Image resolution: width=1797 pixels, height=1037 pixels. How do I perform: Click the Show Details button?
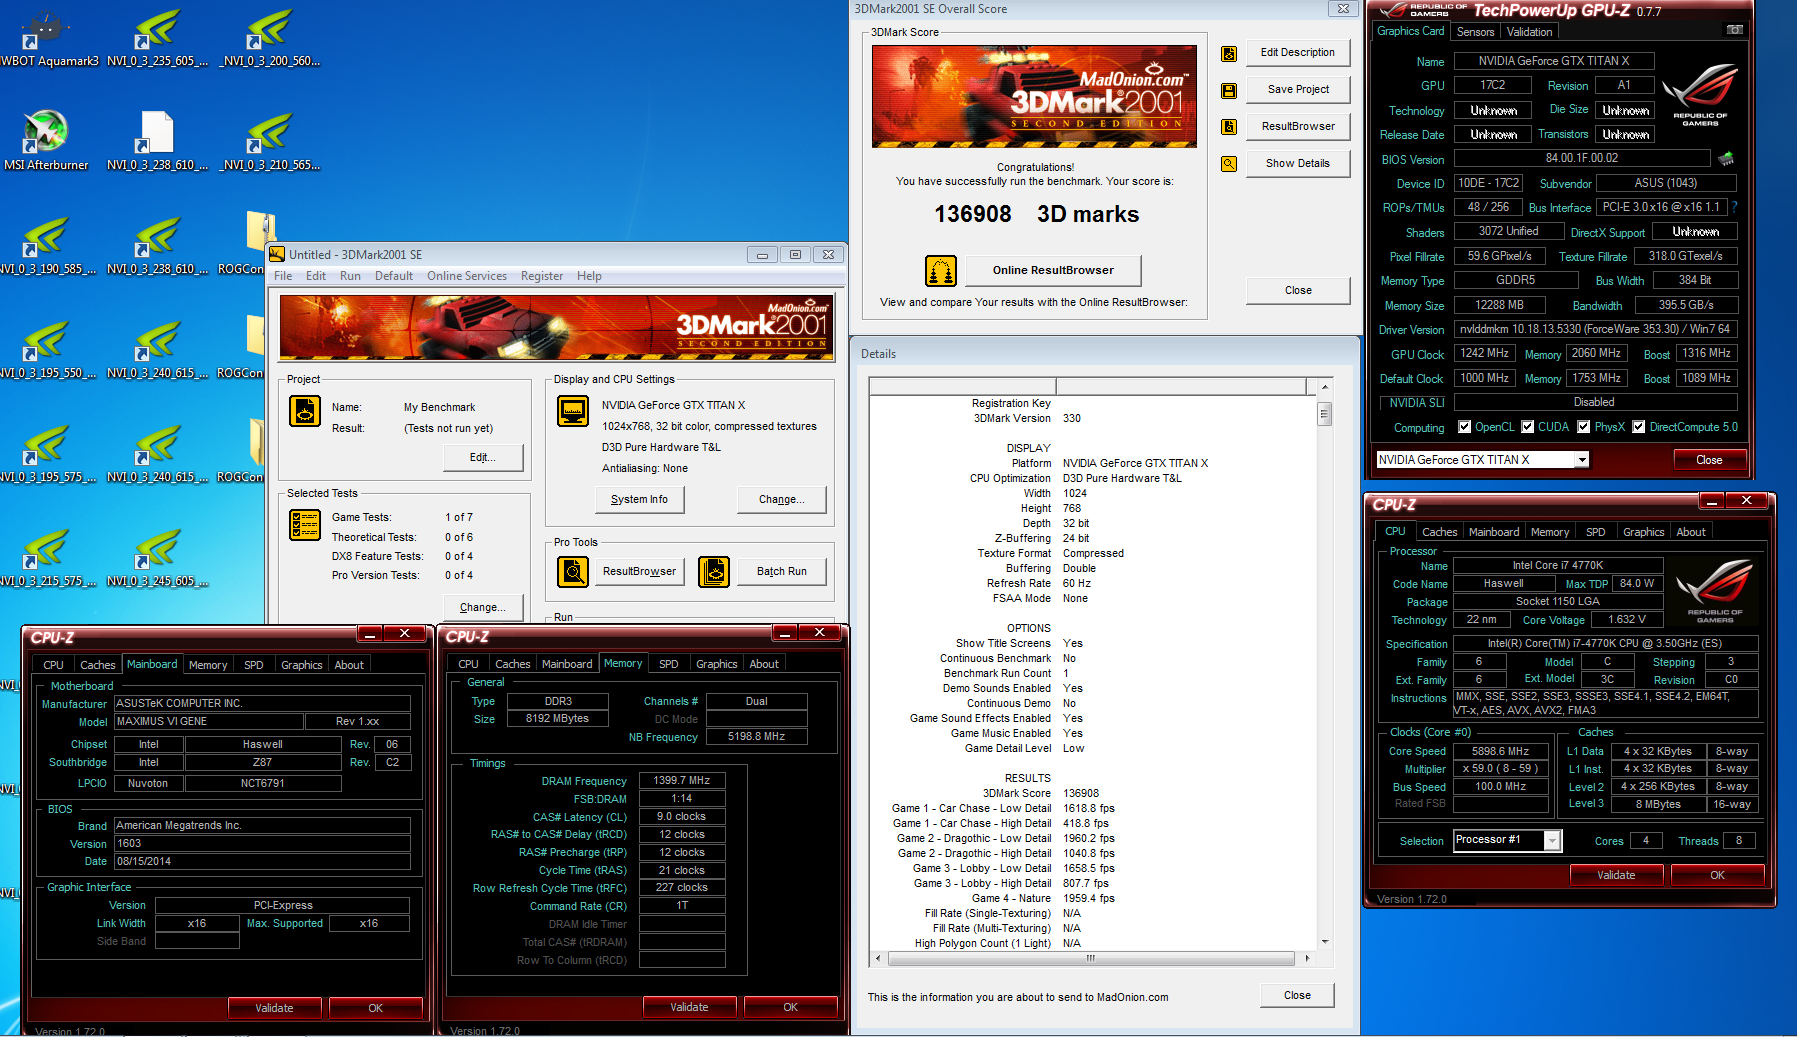[1298, 164]
